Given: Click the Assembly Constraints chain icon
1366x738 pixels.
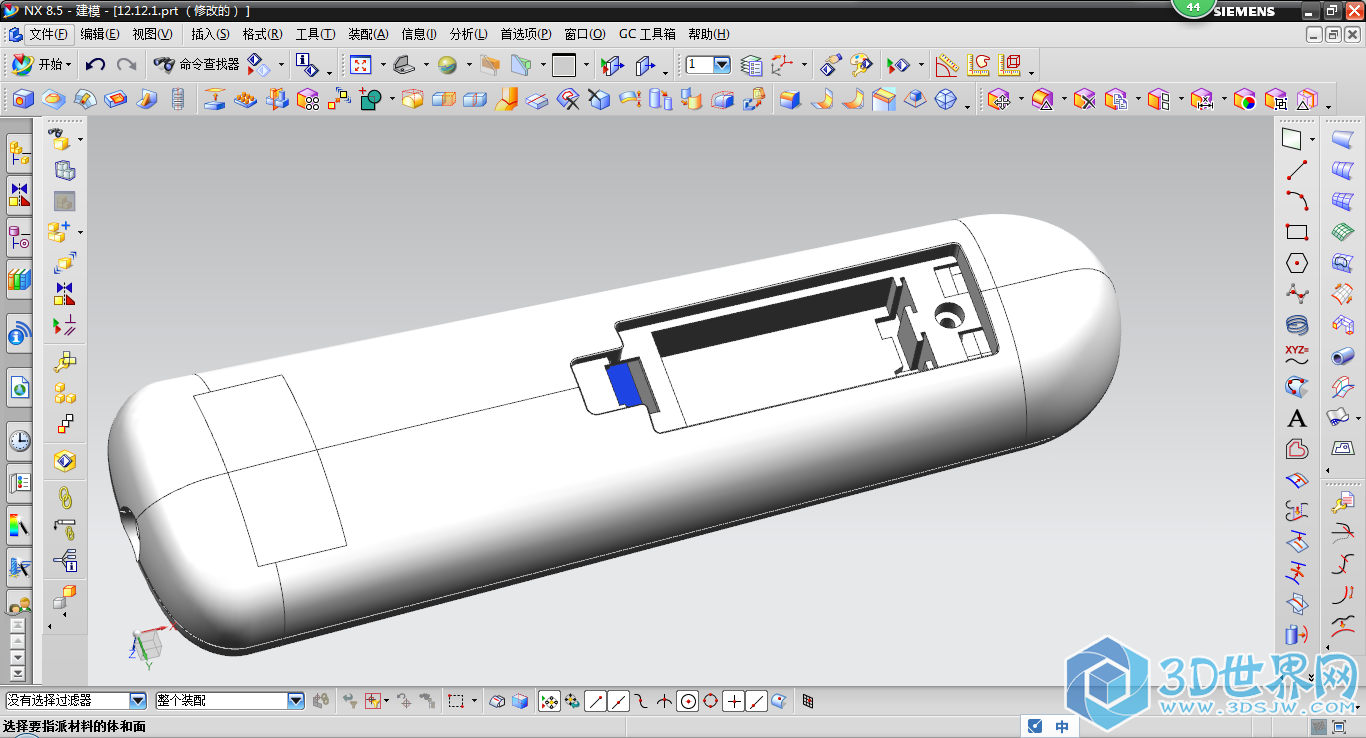Looking at the screenshot, I should [65, 496].
